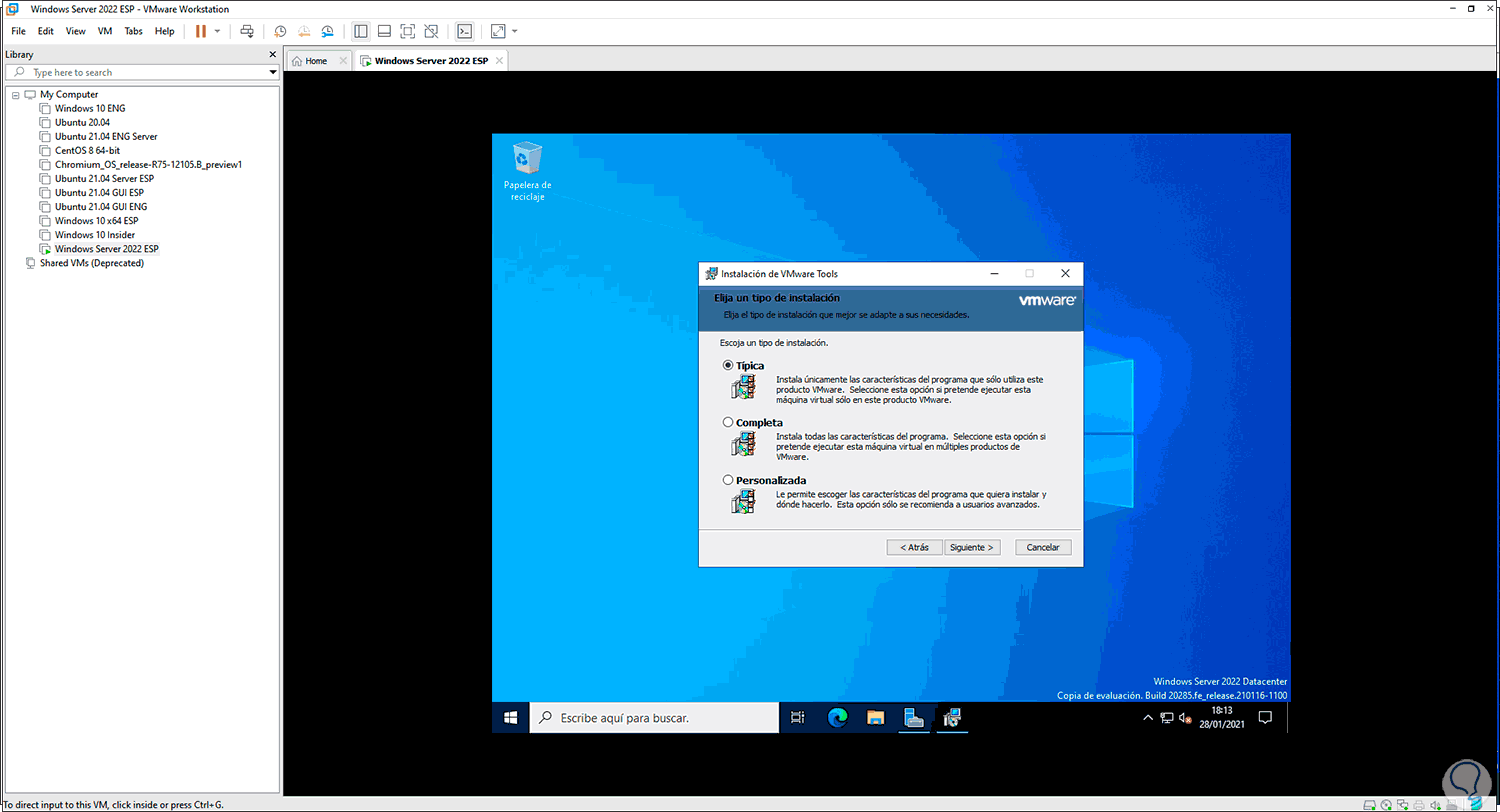Select Ubuntu 20.04 in the library
Screen dimensions: 1500x812
82,122
